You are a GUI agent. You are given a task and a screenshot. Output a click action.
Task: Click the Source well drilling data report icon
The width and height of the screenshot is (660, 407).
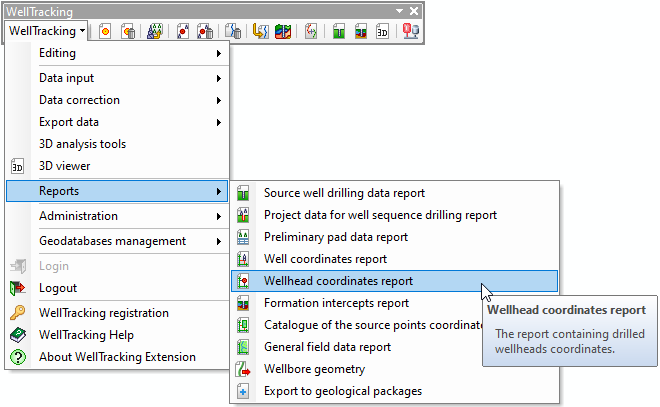(243, 193)
